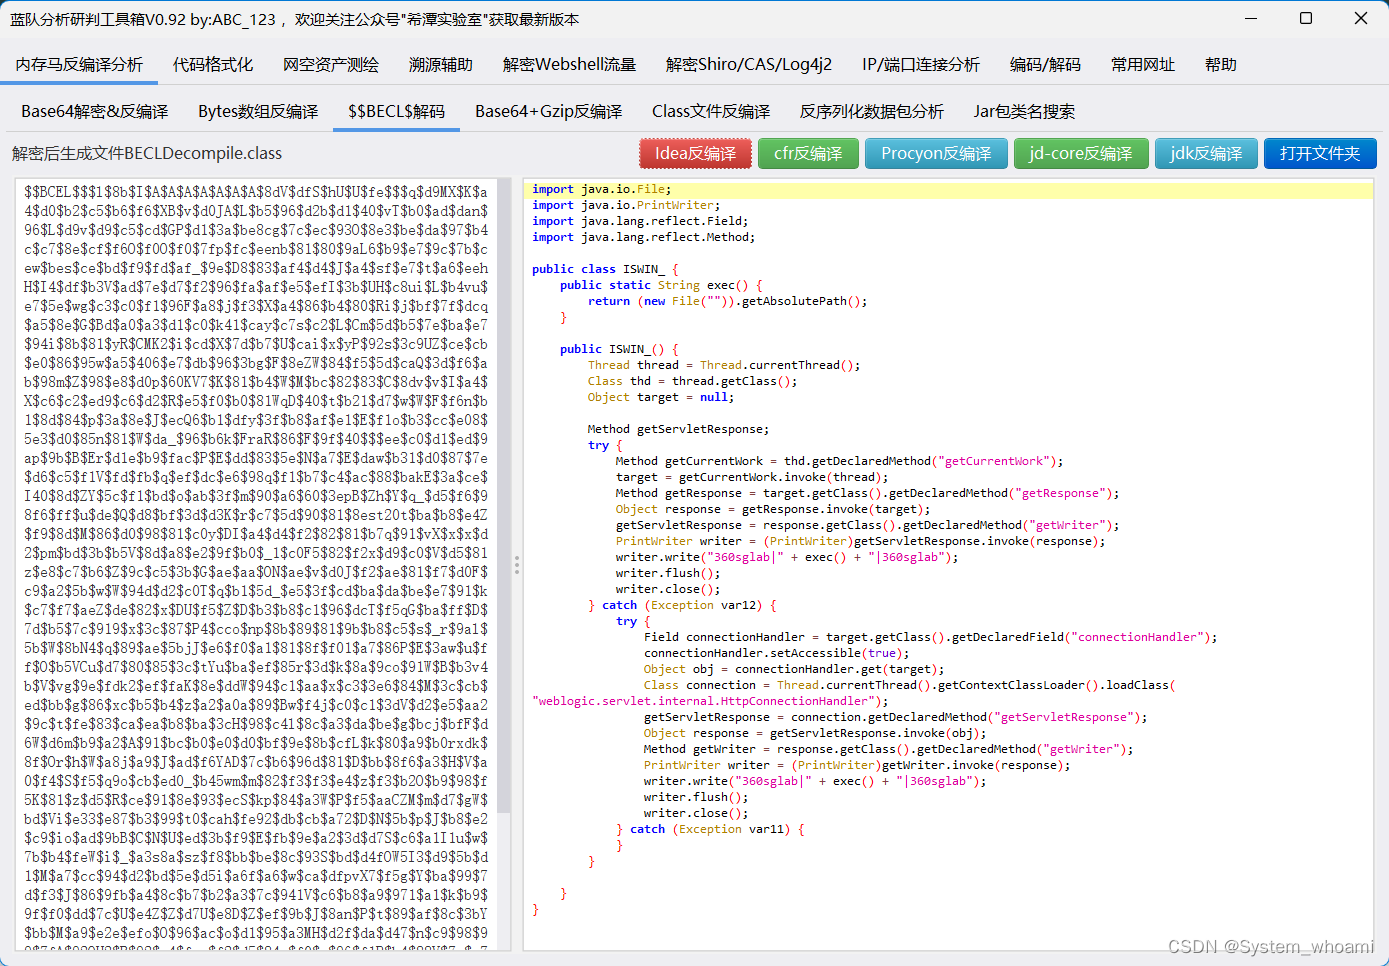
Task: Click the 'Object target = null;' line
Action: click(660, 397)
